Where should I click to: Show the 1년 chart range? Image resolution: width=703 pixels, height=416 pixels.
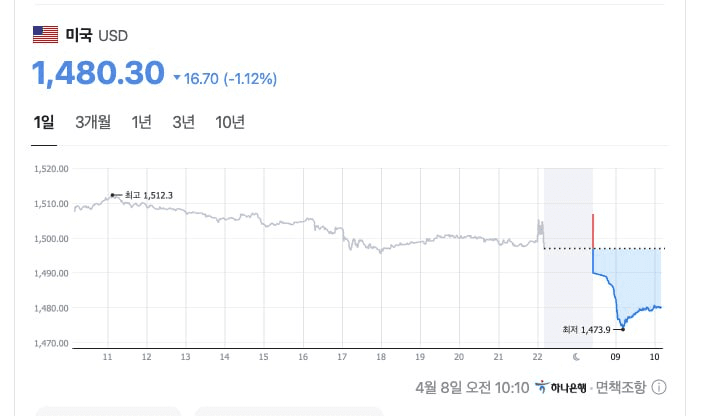(x=141, y=123)
